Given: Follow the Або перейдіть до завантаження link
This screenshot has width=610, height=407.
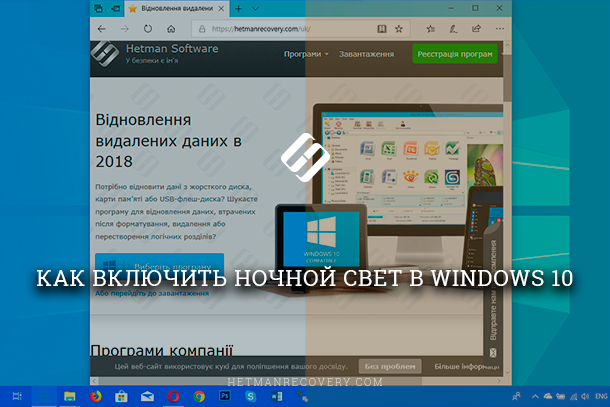Looking at the screenshot, I should click(152, 293).
